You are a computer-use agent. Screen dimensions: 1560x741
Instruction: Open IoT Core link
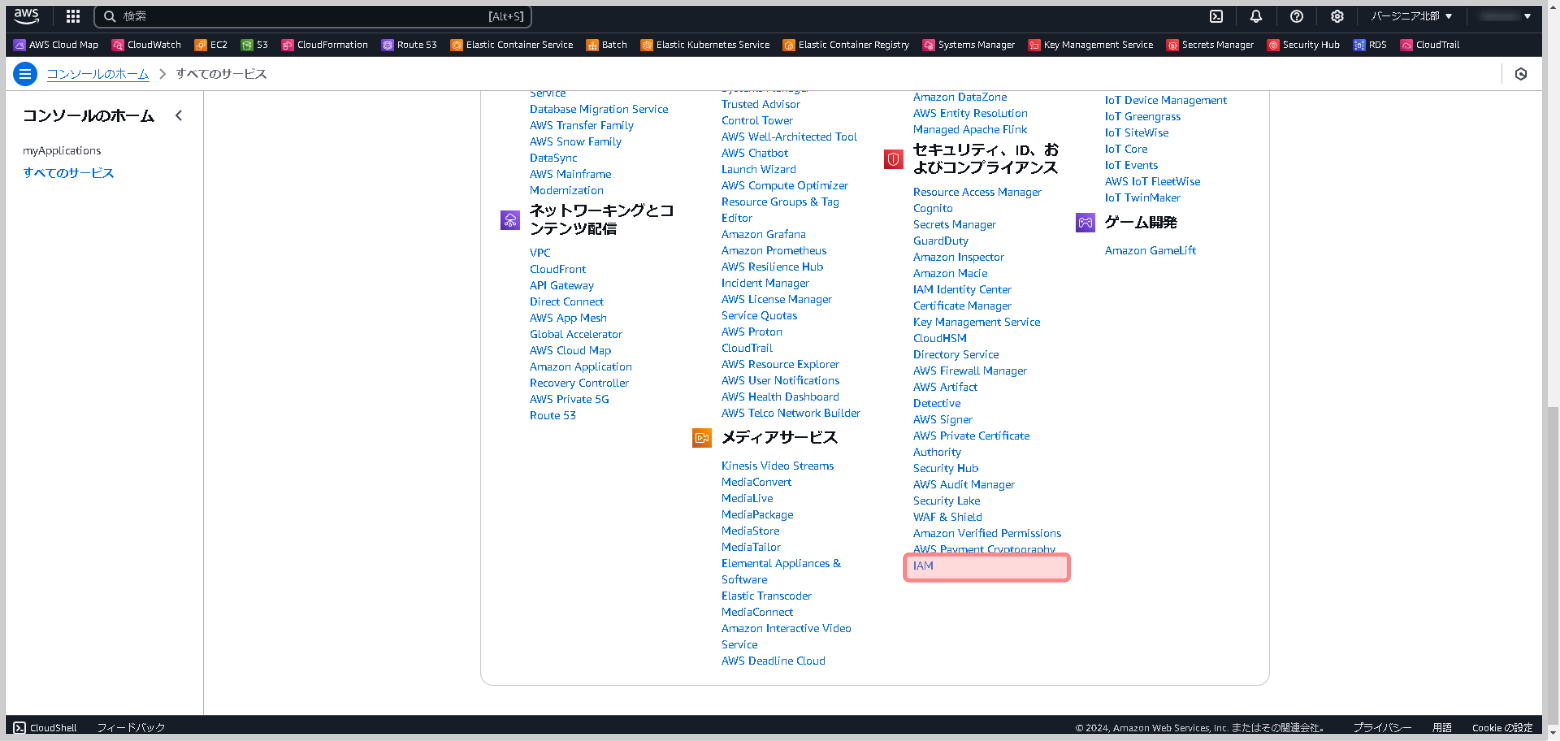[1126, 149]
